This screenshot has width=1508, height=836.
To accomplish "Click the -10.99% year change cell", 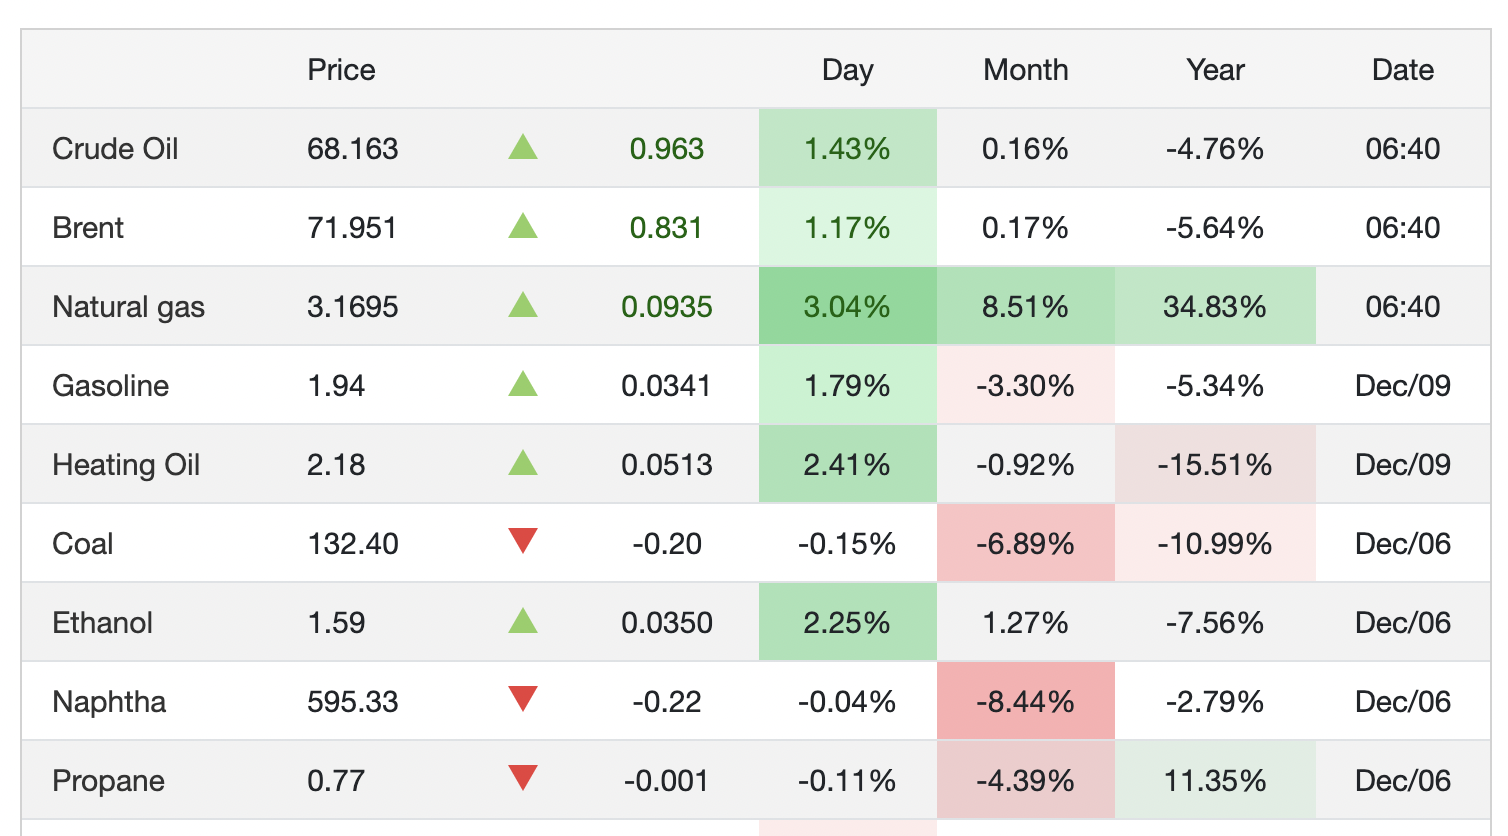I will click(x=1215, y=543).
